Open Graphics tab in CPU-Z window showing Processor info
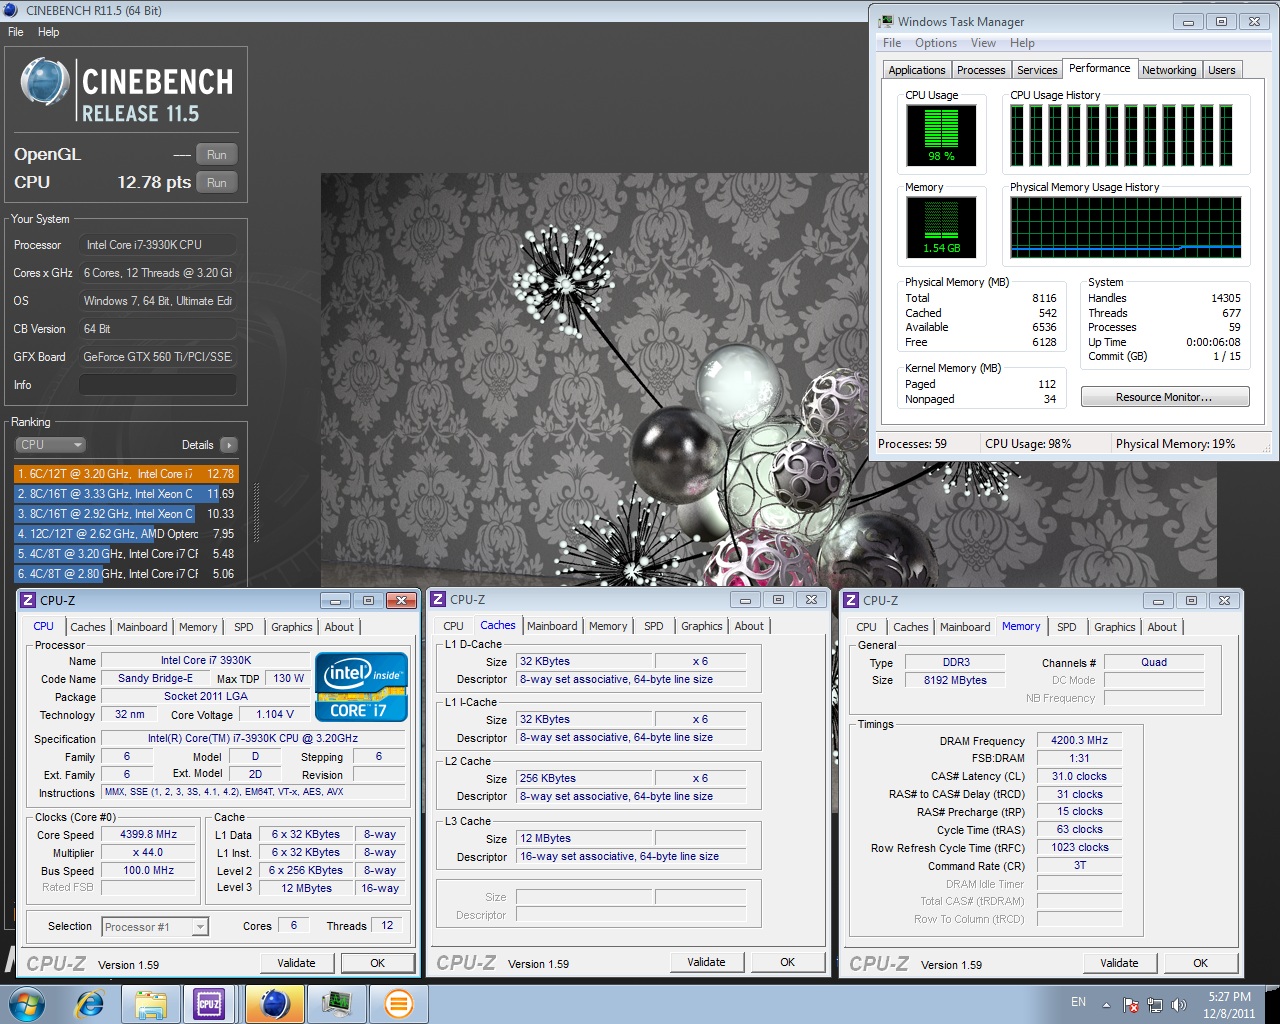The height and width of the screenshot is (1024, 1280). [292, 627]
